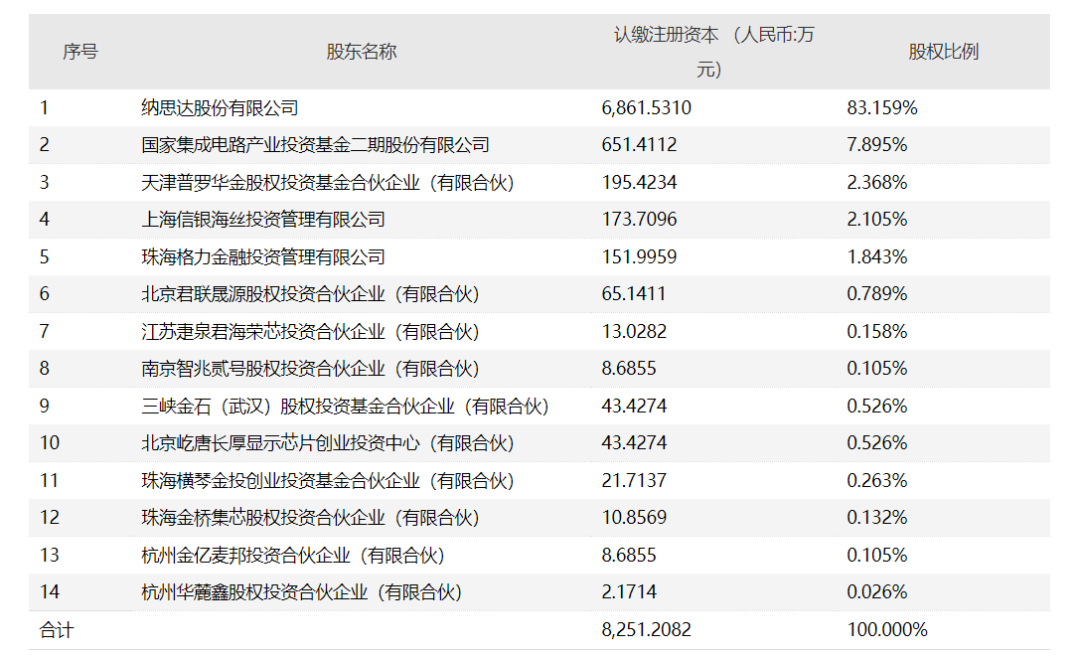Click percentage 0.158%
This screenshot has height=658, width=1080.
[877, 331]
